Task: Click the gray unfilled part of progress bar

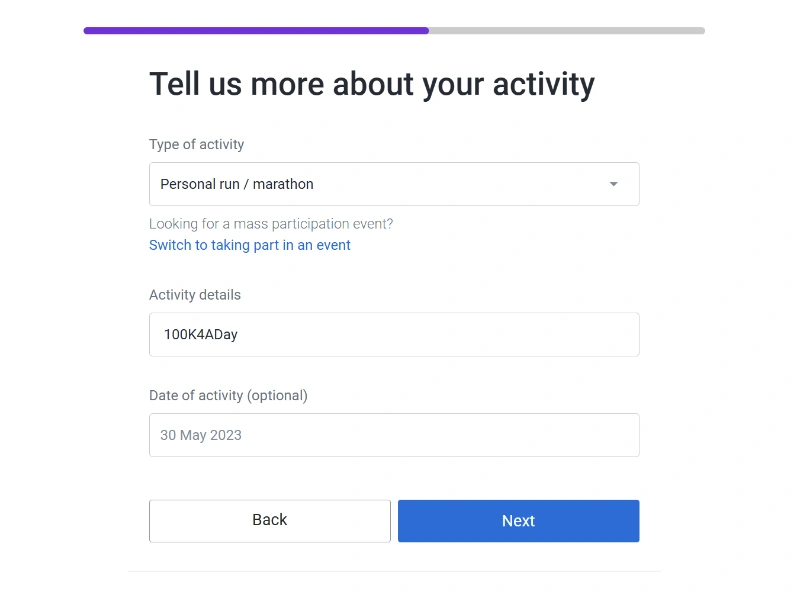Action: (567, 30)
